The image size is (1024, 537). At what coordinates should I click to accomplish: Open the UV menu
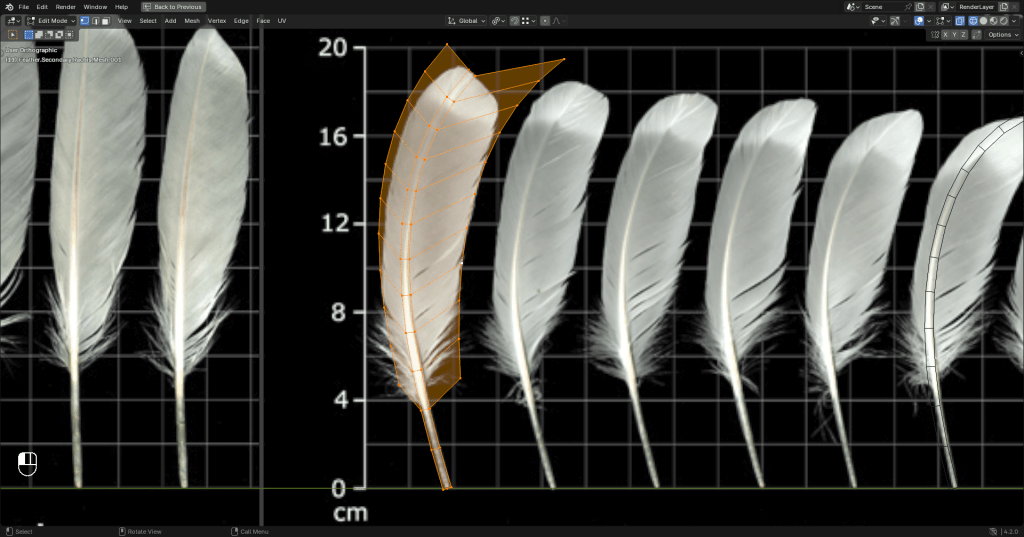[x=281, y=20]
